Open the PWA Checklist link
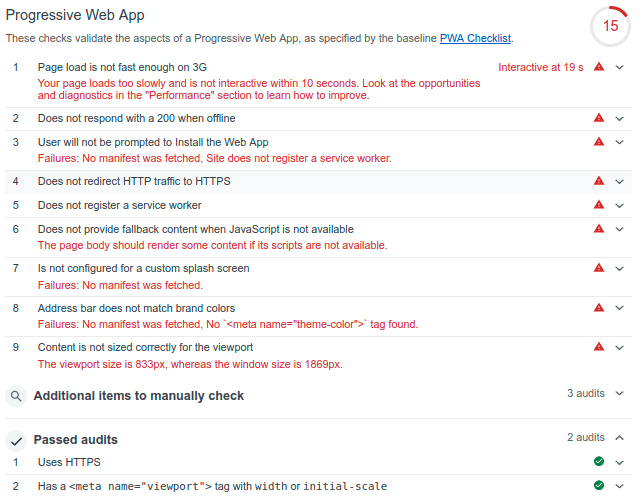 (475, 38)
